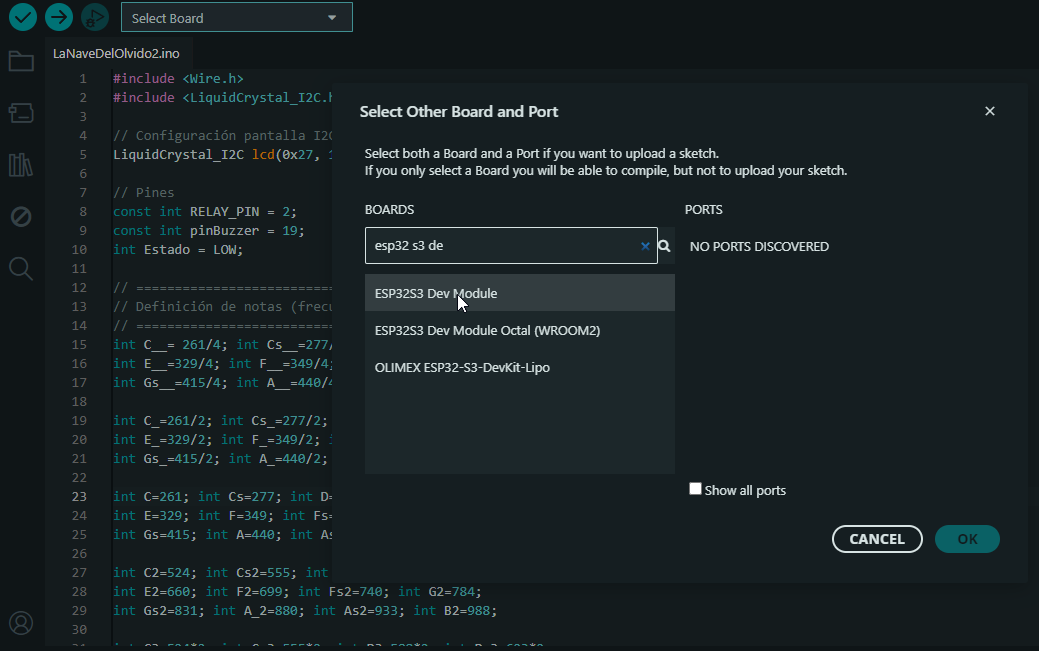Viewport: 1039px width, 651px height.
Task: Click the CANCEL button
Action: click(x=877, y=539)
